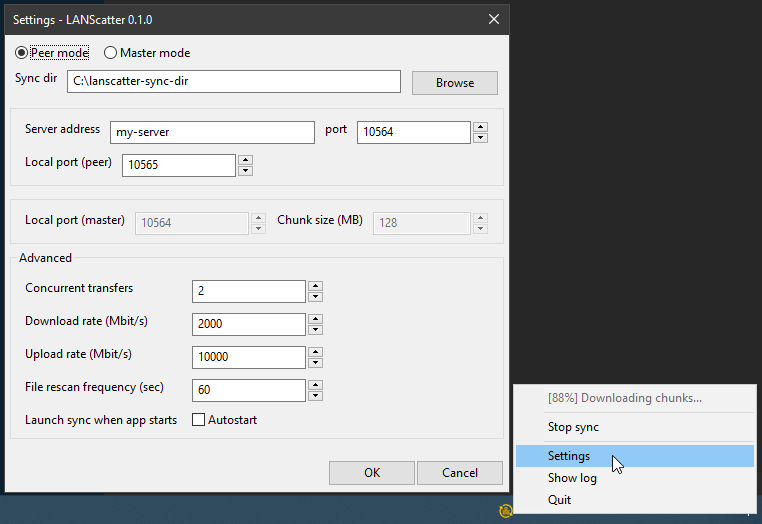This screenshot has height=524, width=762.
Task: Close the Settings dialog window
Action: [494, 19]
